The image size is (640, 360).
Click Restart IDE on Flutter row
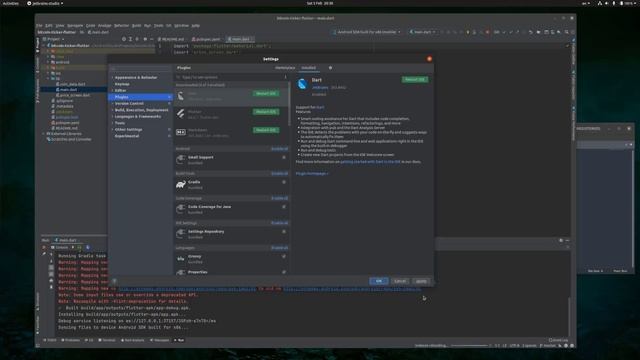click(x=266, y=112)
